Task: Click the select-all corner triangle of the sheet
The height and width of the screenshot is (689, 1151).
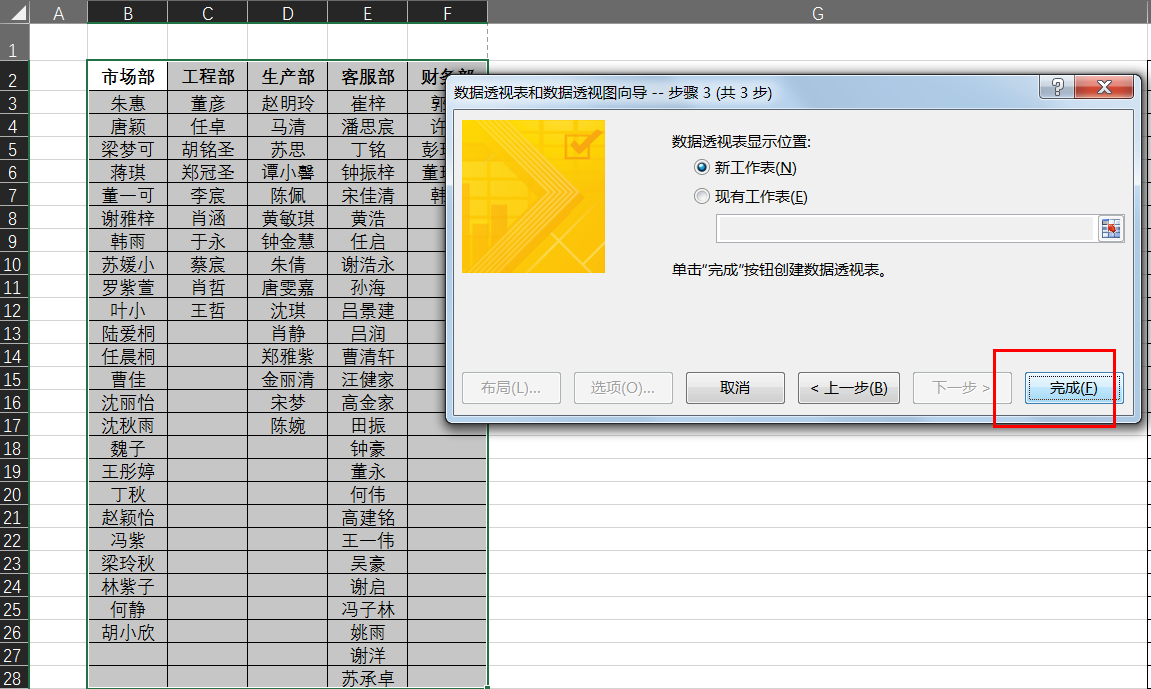Action: pyautogui.click(x=14, y=12)
